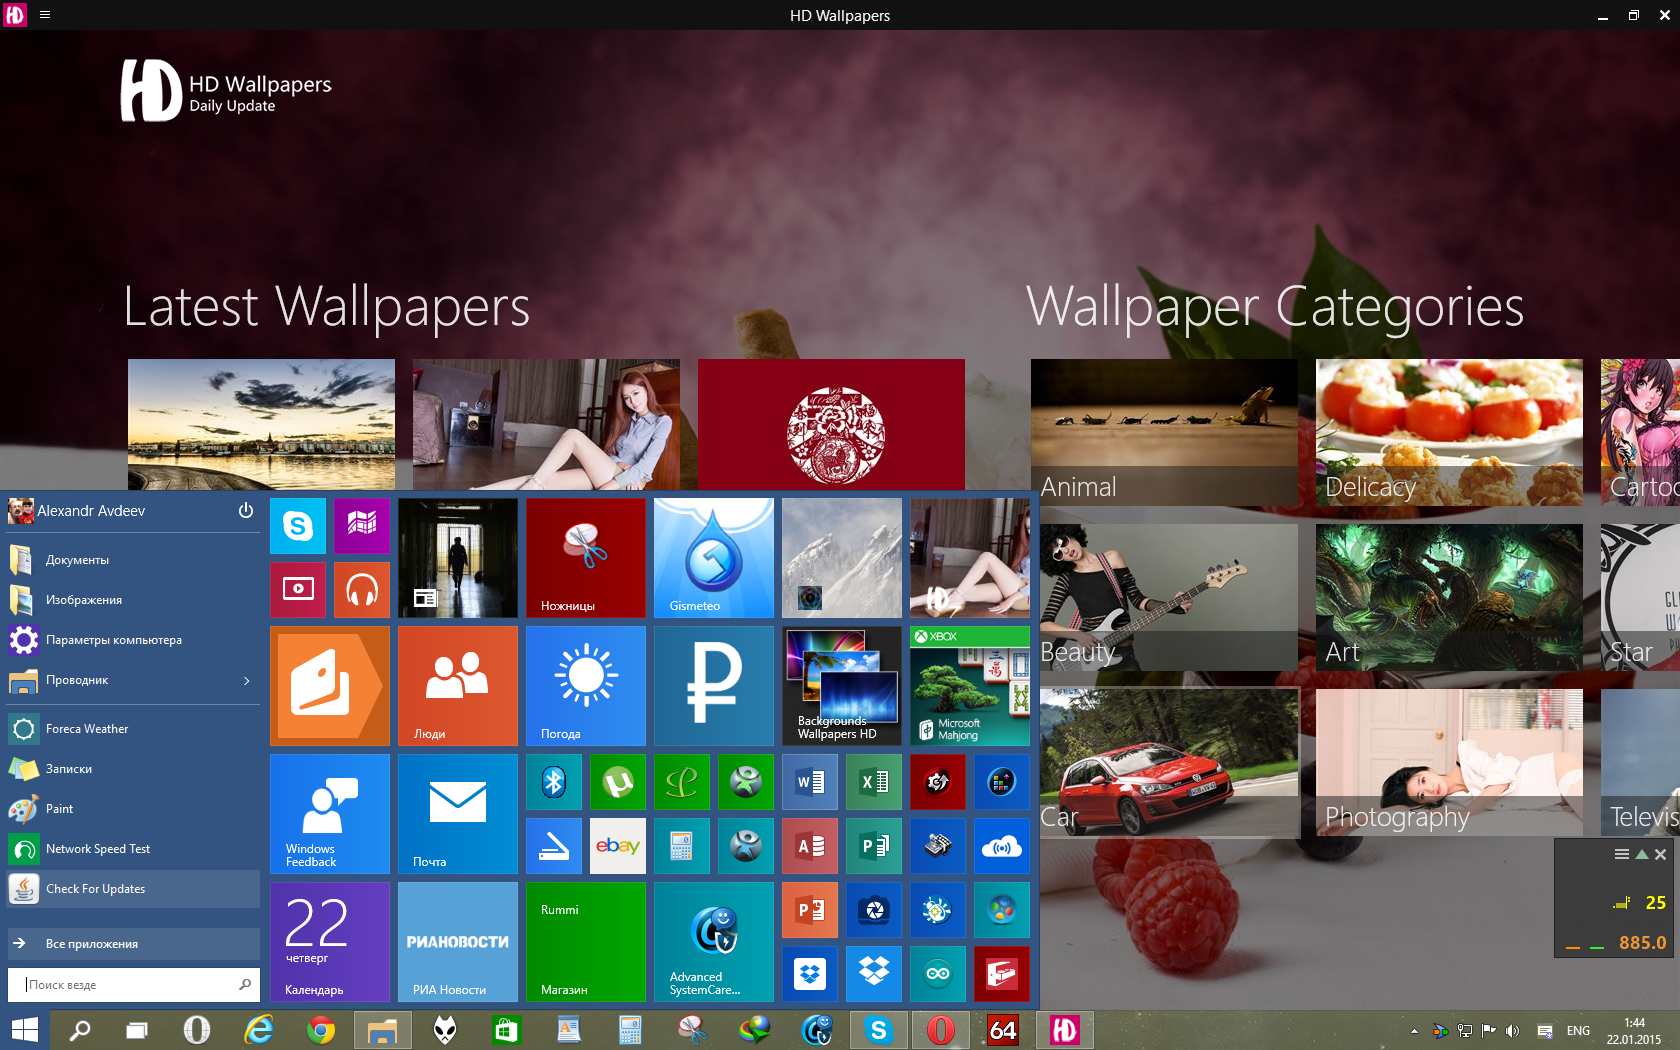This screenshot has width=1680, height=1050.
Task: Launch Paint from Start list
Action: pyautogui.click(x=134, y=809)
